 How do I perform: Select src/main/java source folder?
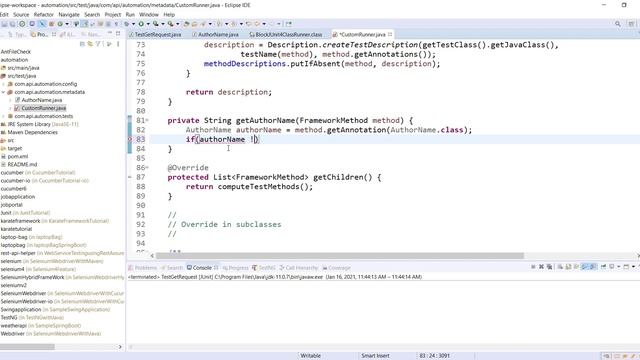click(x=23, y=68)
